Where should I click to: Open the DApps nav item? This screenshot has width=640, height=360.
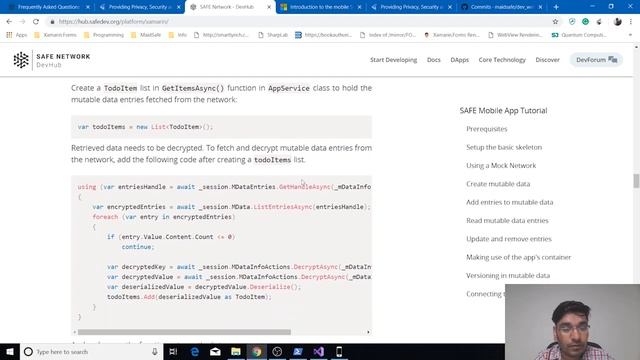pyautogui.click(x=460, y=60)
